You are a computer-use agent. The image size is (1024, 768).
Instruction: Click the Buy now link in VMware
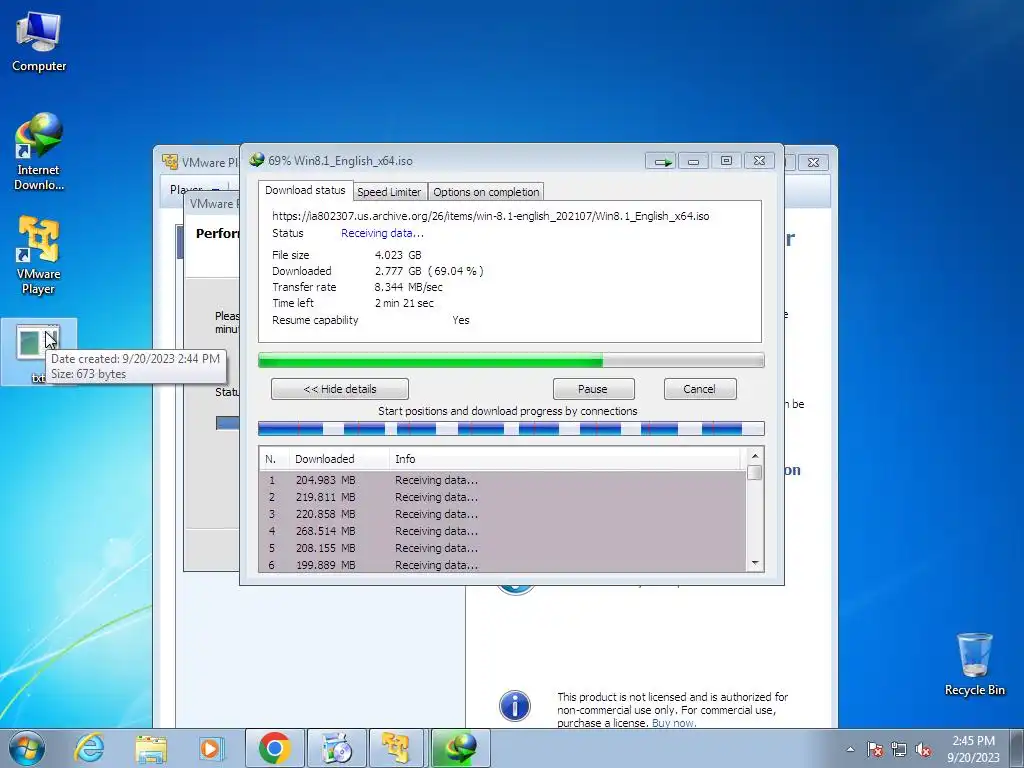[673, 723]
